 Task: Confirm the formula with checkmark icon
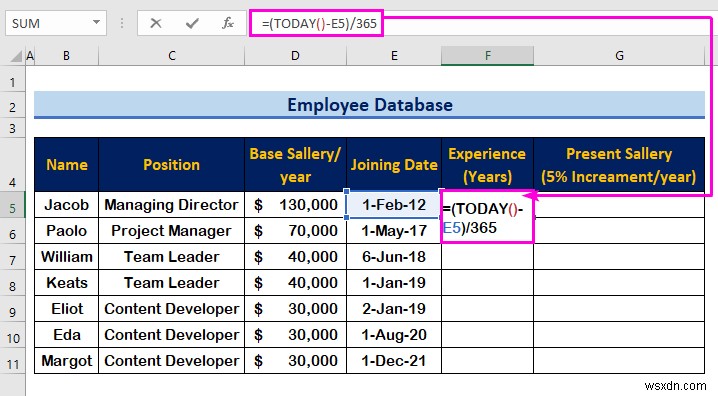point(192,23)
